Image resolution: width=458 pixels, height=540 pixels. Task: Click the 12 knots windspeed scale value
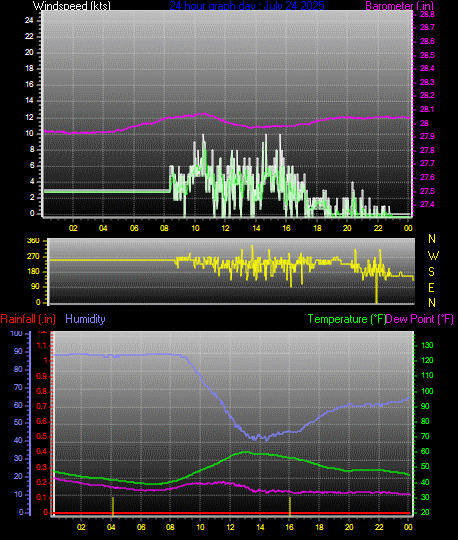[29, 117]
